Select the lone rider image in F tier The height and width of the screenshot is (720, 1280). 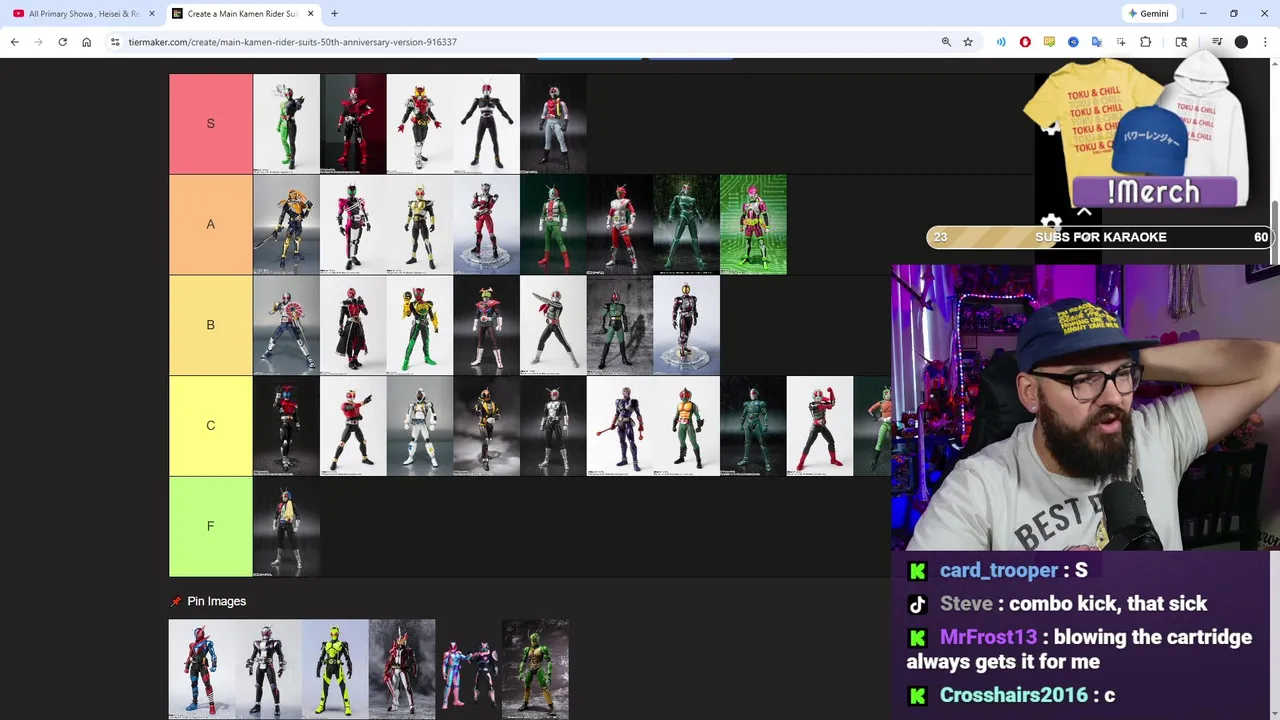tap(286, 527)
